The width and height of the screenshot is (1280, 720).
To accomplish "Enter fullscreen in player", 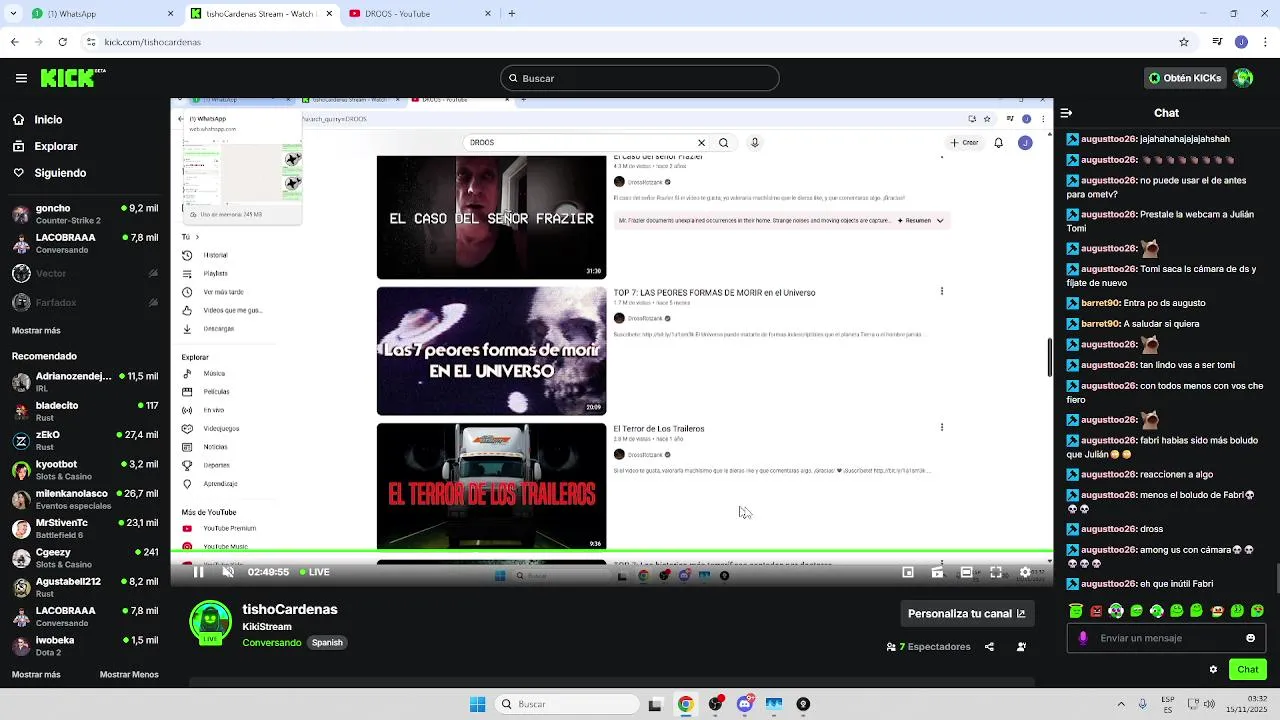I will 996,572.
